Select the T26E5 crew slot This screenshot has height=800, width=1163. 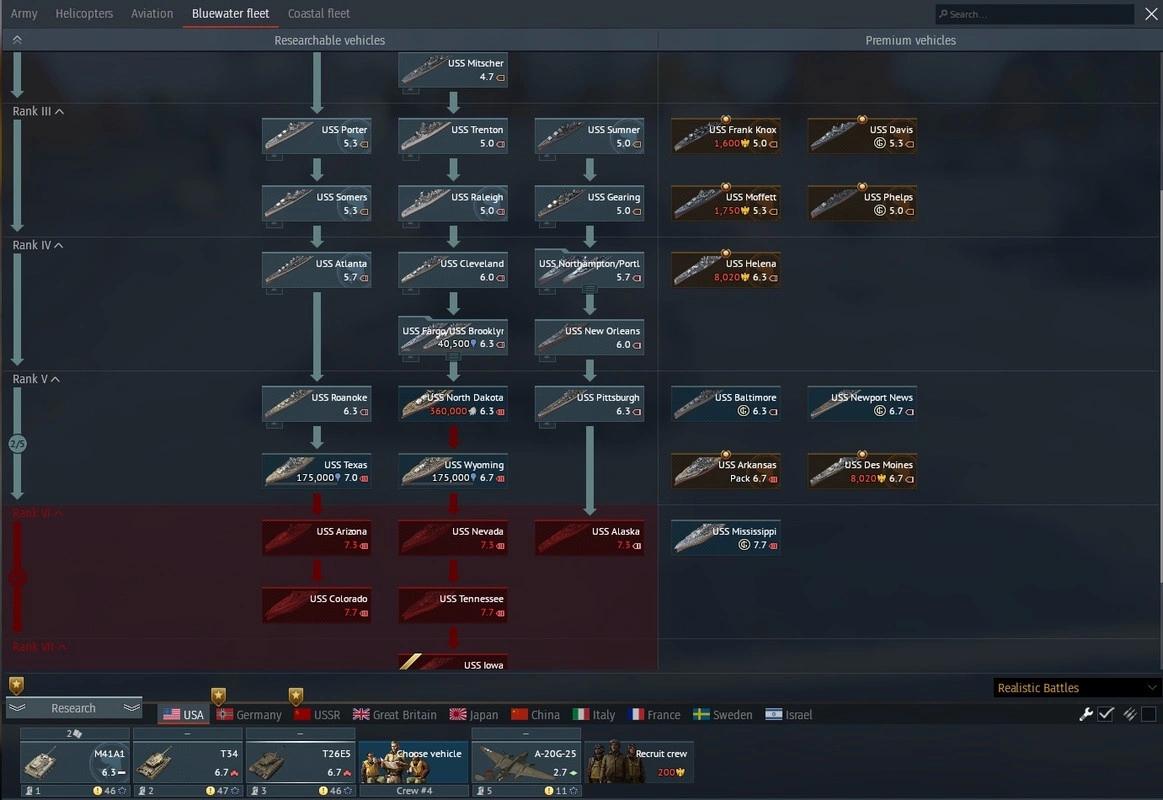(300, 763)
